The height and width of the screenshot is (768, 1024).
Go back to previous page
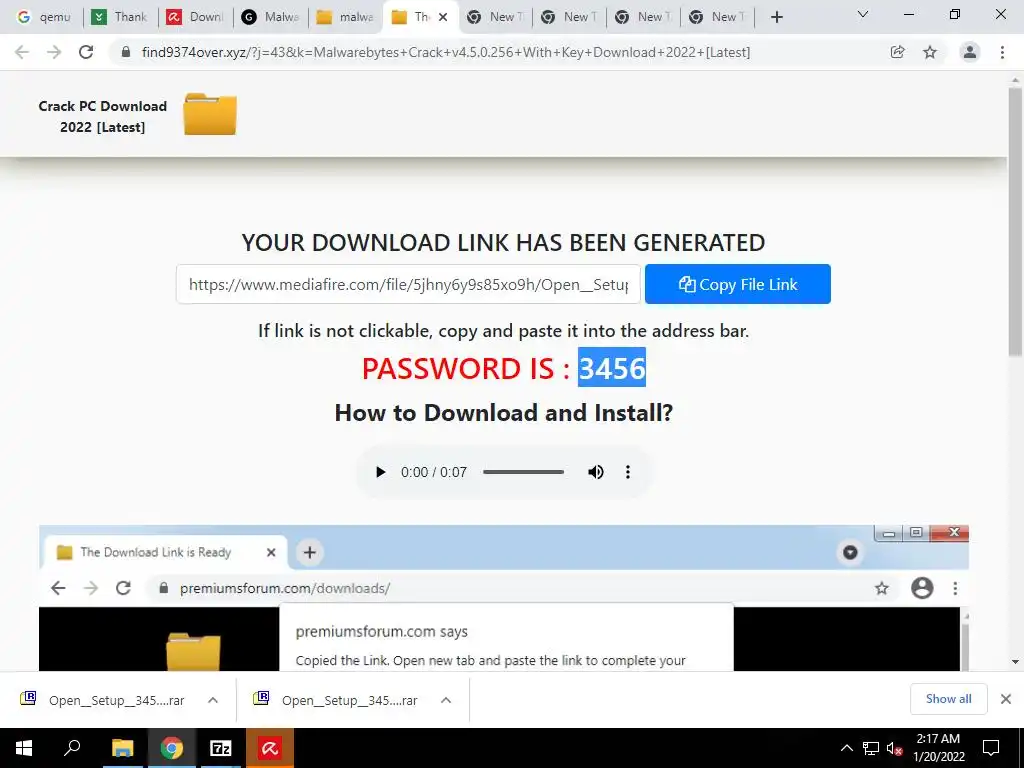[x=22, y=52]
